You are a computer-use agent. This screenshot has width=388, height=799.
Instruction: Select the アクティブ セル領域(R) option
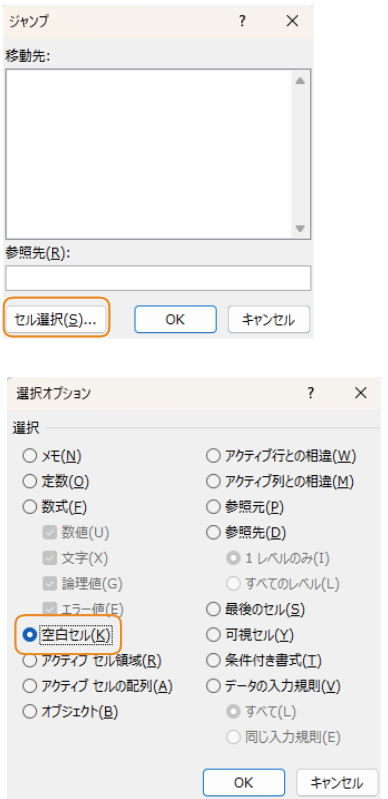pos(92,661)
